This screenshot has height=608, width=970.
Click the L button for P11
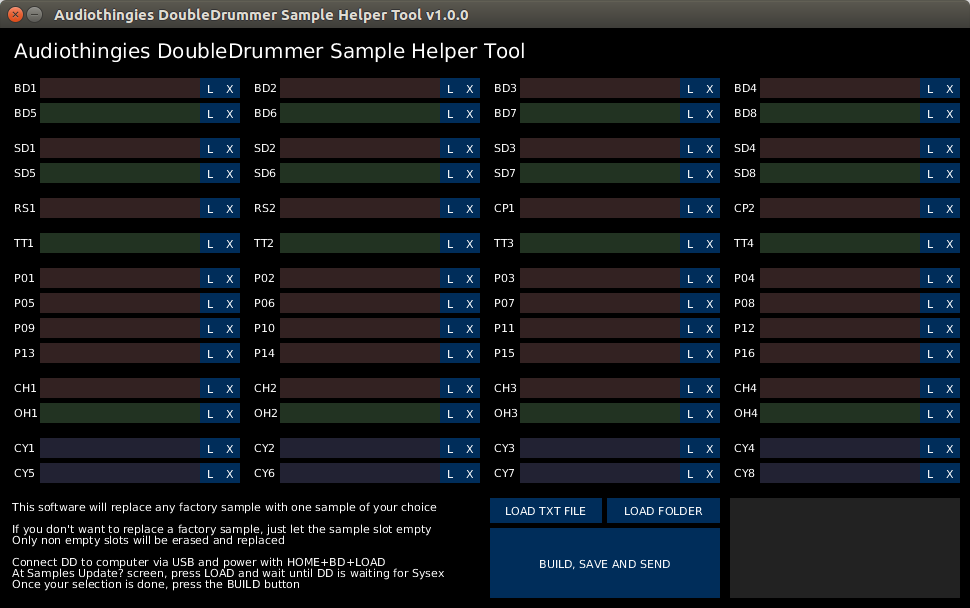[x=690, y=328]
